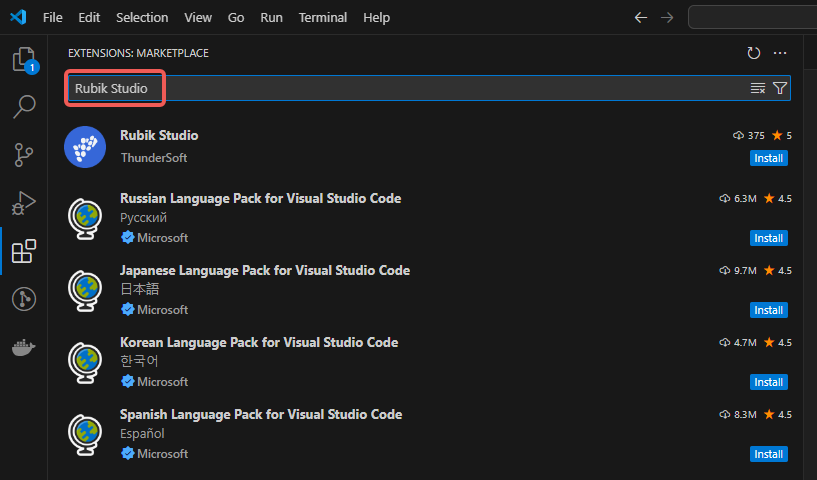Go forward with the right arrow
Screen dimensions: 817x480
pos(667,18)
